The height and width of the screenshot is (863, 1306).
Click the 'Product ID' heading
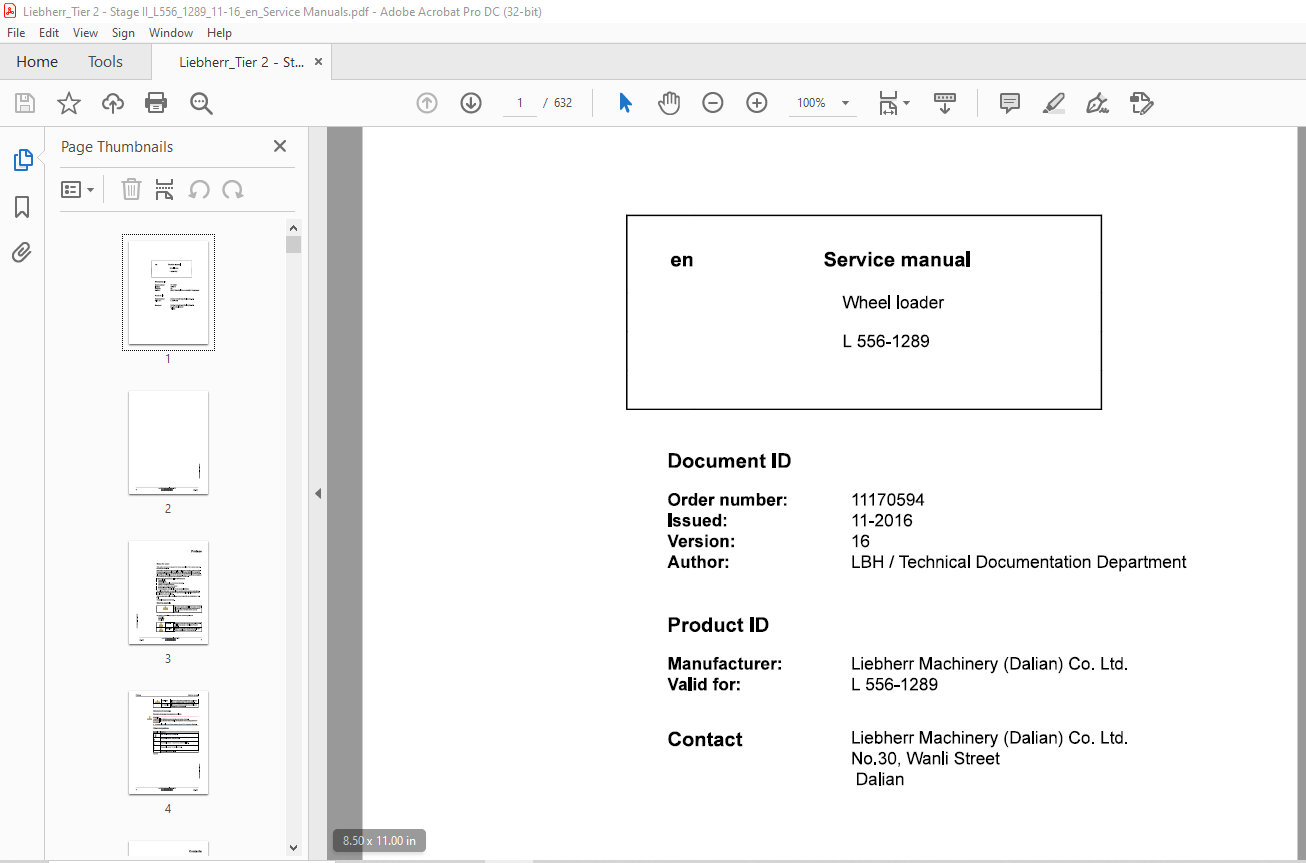[718, 625]
